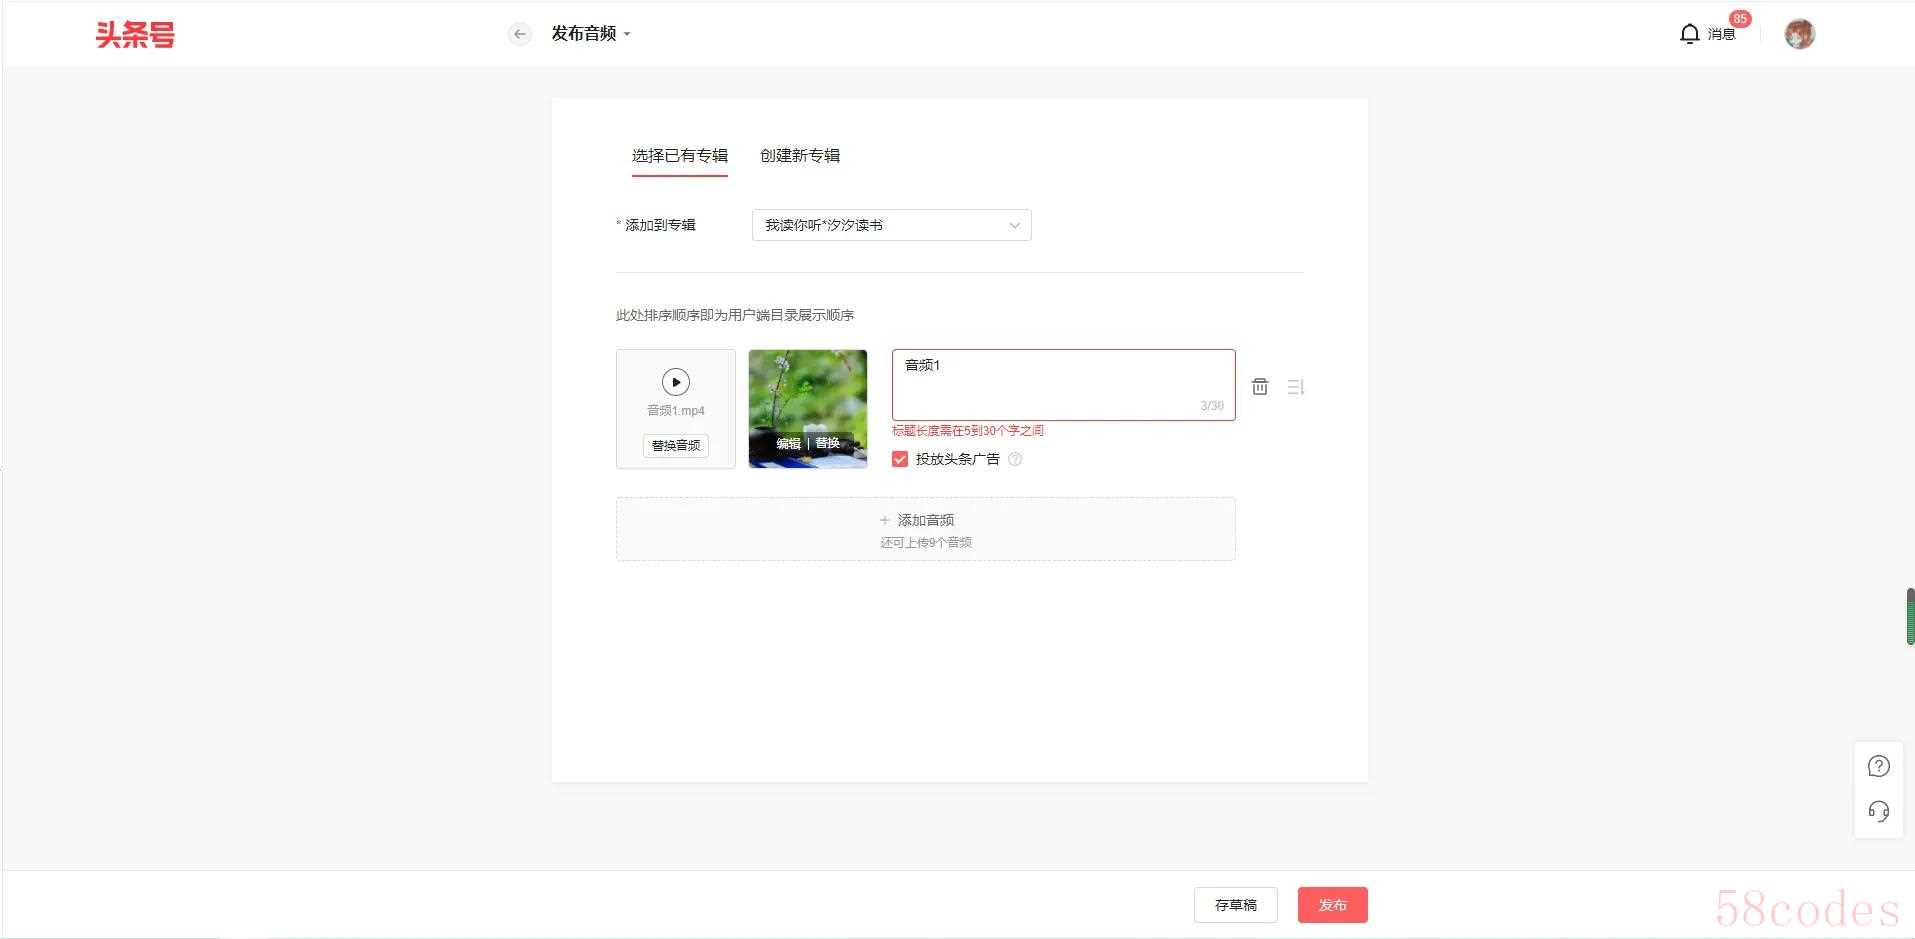Click the 此处排序顺序即为用户端目录展示顺序 hint text
Screen dimensions: 1915x939
coord(735,315)
